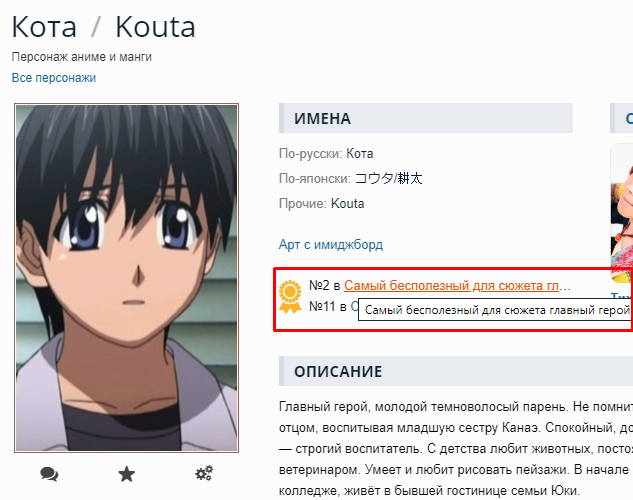Go to the "Все персонажи" link
The height and width of the screenshot is (500, 633).
tap(54, 77)
